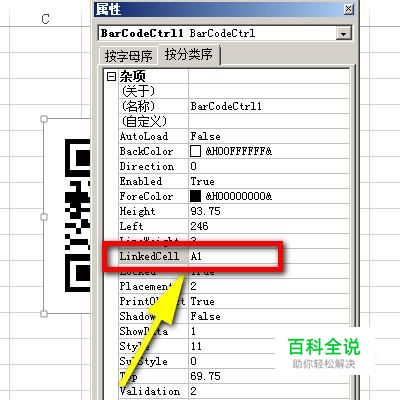Select the Enabled property
This screenshot has height=400, width=400.
pos(153,181)
